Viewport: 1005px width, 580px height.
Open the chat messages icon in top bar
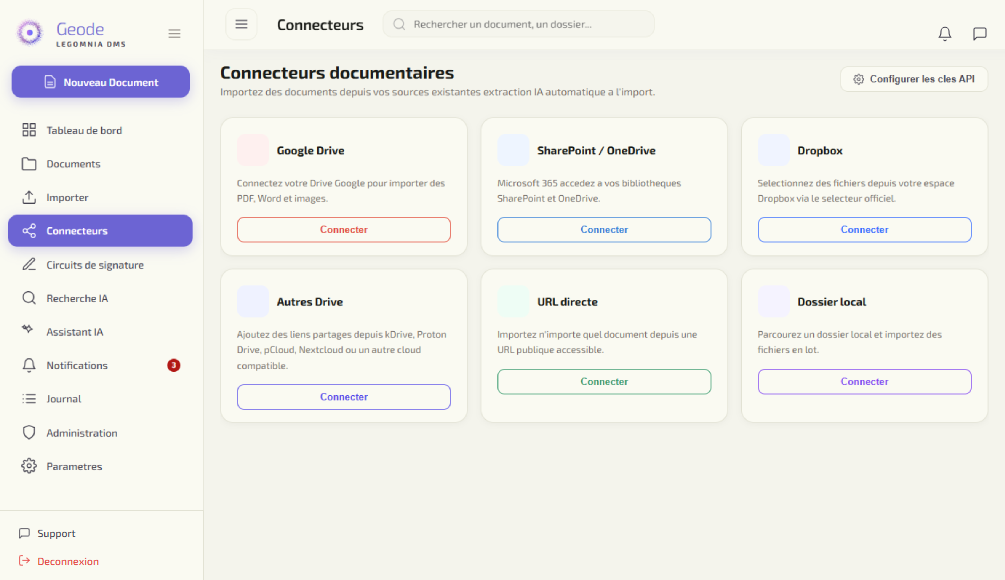(x=979, y=33)
